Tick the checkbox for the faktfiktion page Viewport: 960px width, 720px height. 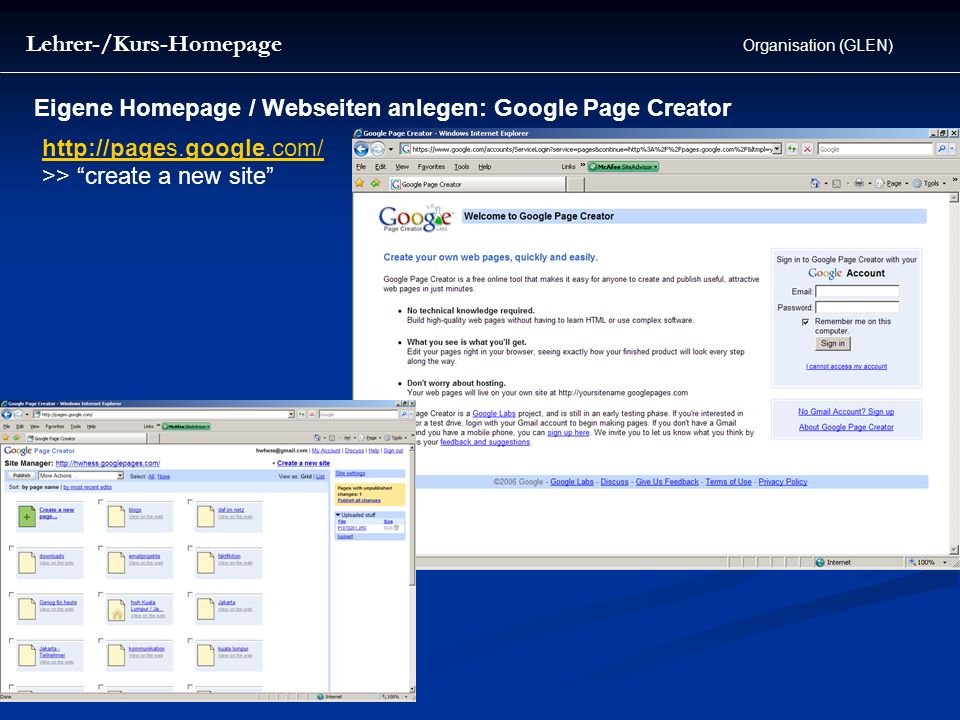click(190, 548)
